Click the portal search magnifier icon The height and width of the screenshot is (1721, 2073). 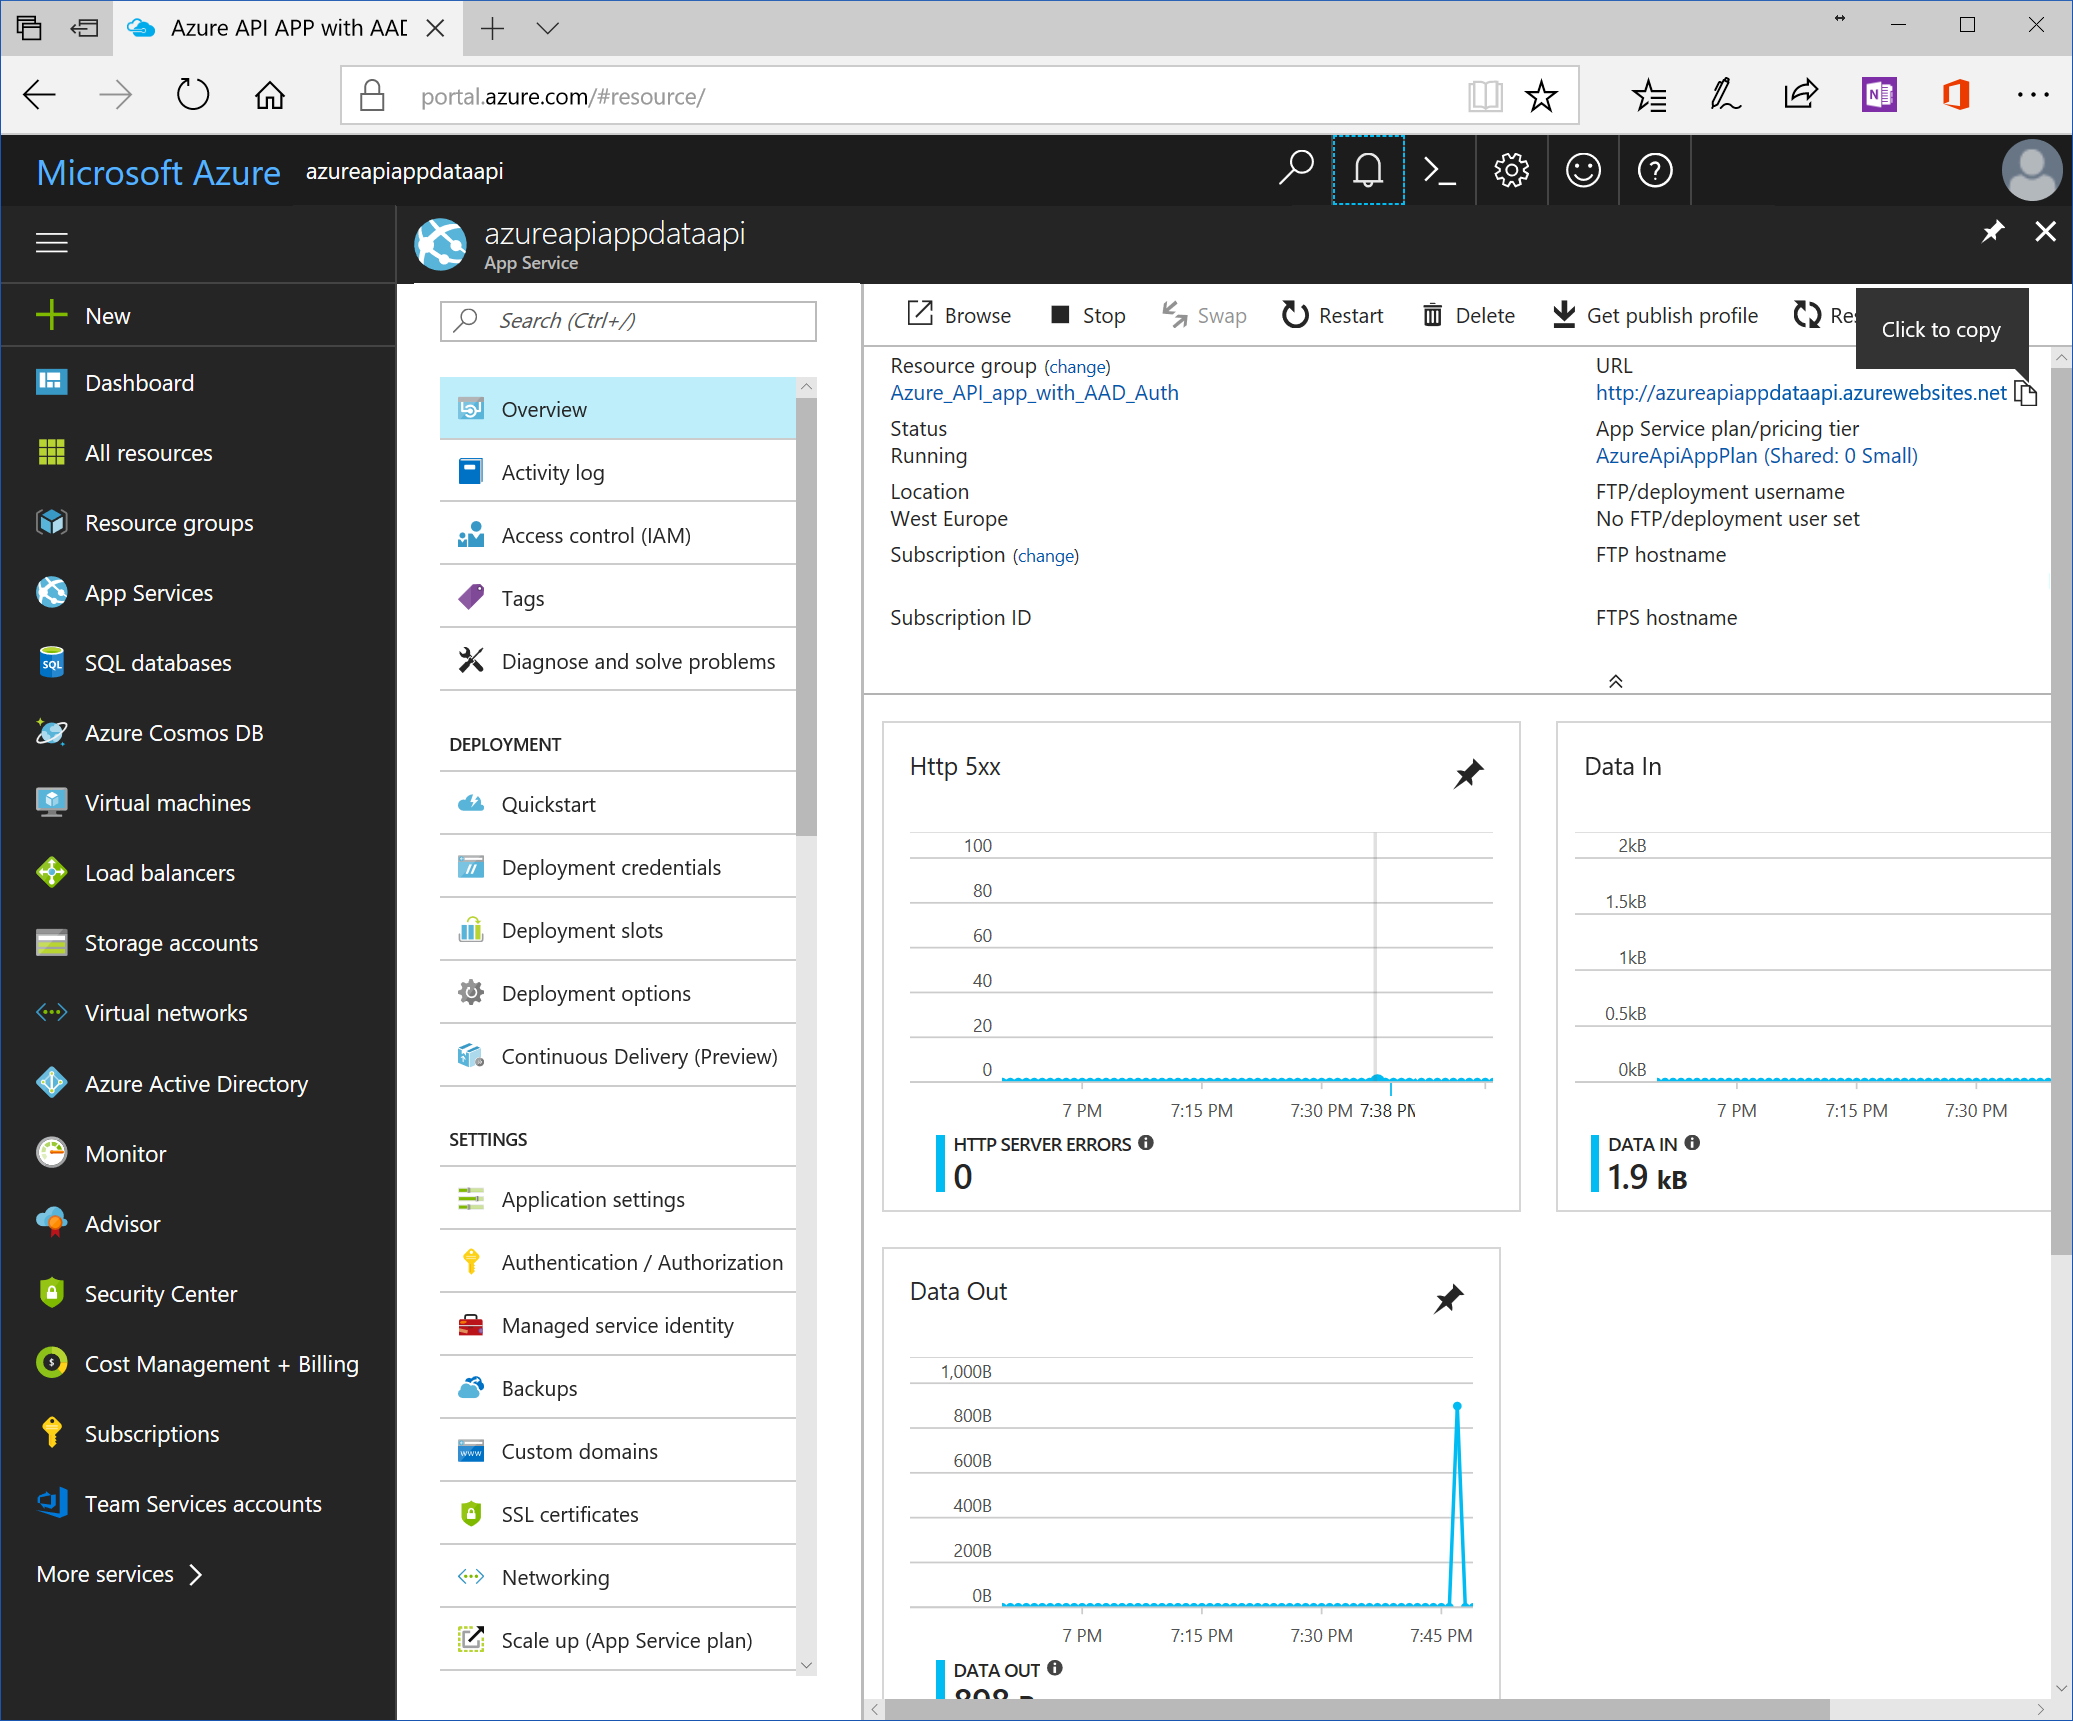point(1296,169)
